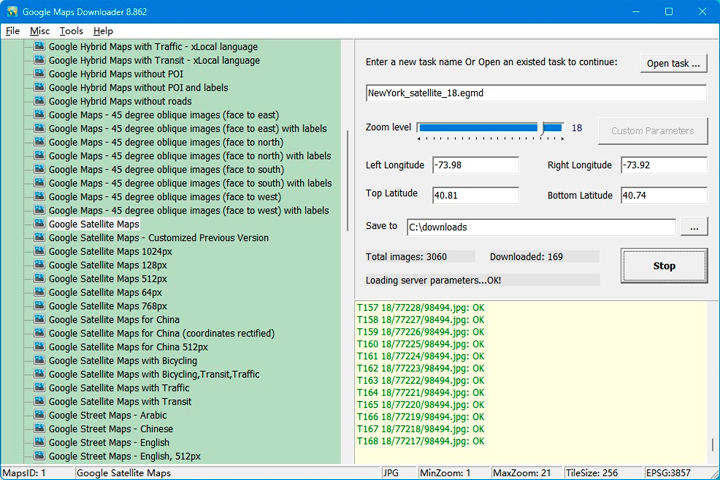The height and width of the screenshot is (480, 720).
Task: Click icon beside selected Google Satellite Maps entry
Action: (x=39, y=224)
